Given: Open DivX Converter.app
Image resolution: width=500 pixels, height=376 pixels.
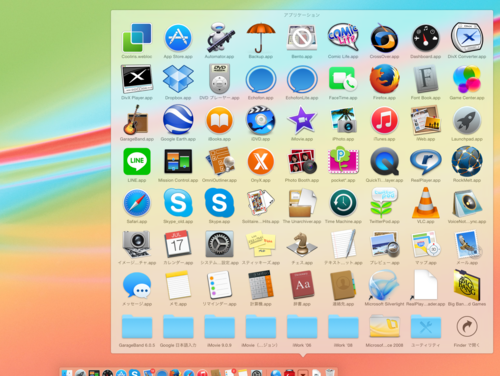Looking at the screenshot, I should [467, 38].
